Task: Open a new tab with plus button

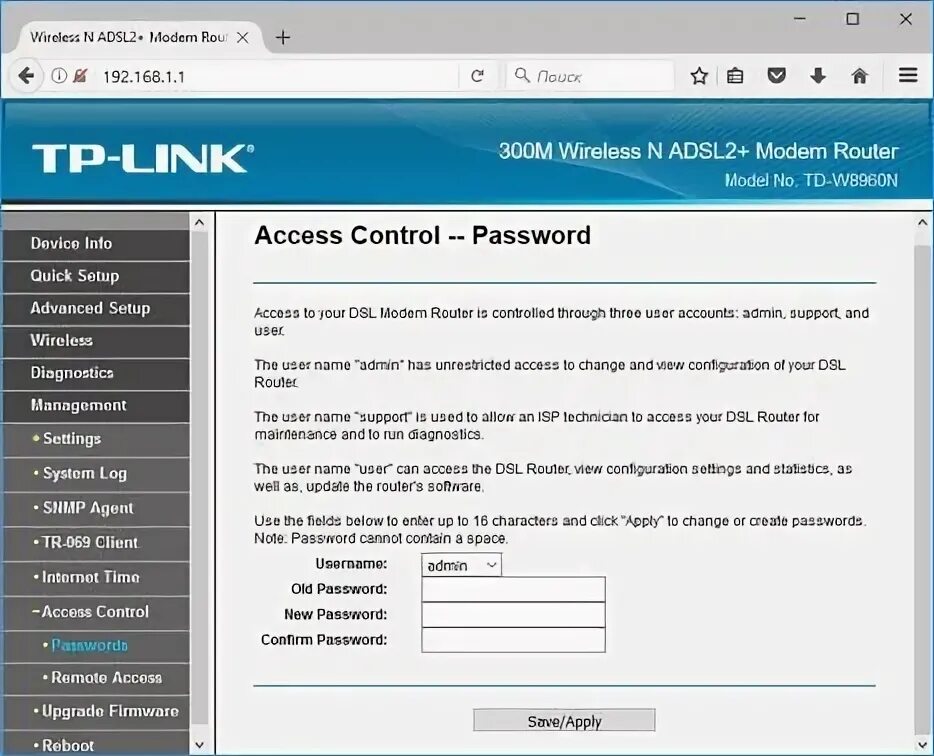Action: click(283, 38)
